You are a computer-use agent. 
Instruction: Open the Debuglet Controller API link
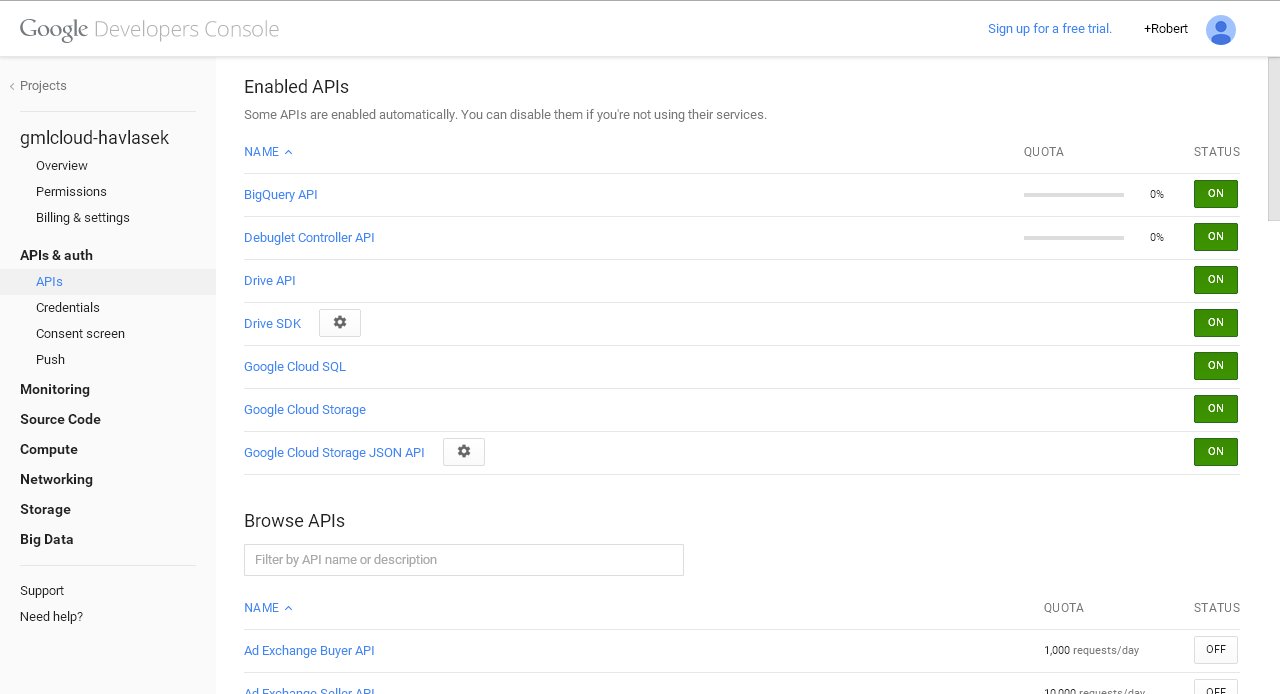coord(309,238)
